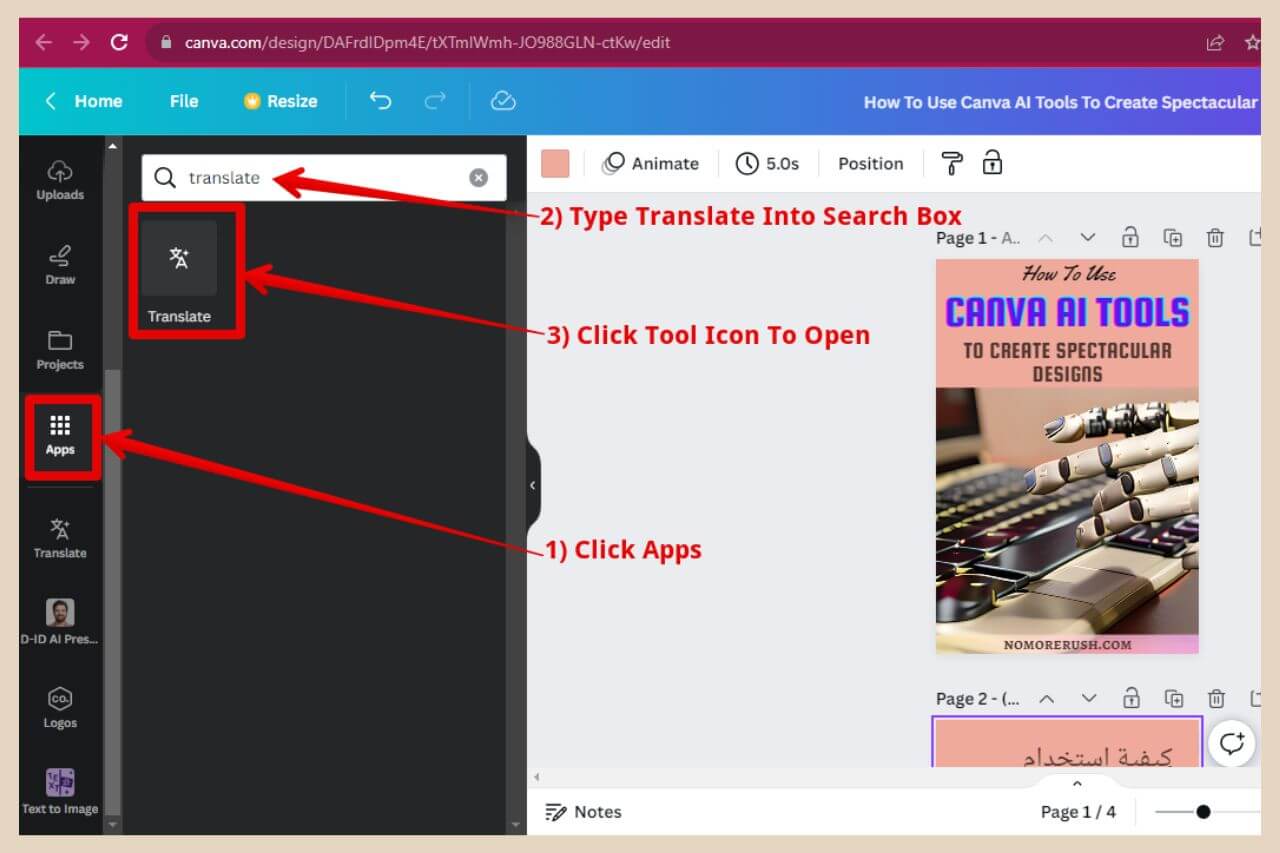1280x853 pixels.
Task: Click the browser address bar URL
Action: click(427, 42)
